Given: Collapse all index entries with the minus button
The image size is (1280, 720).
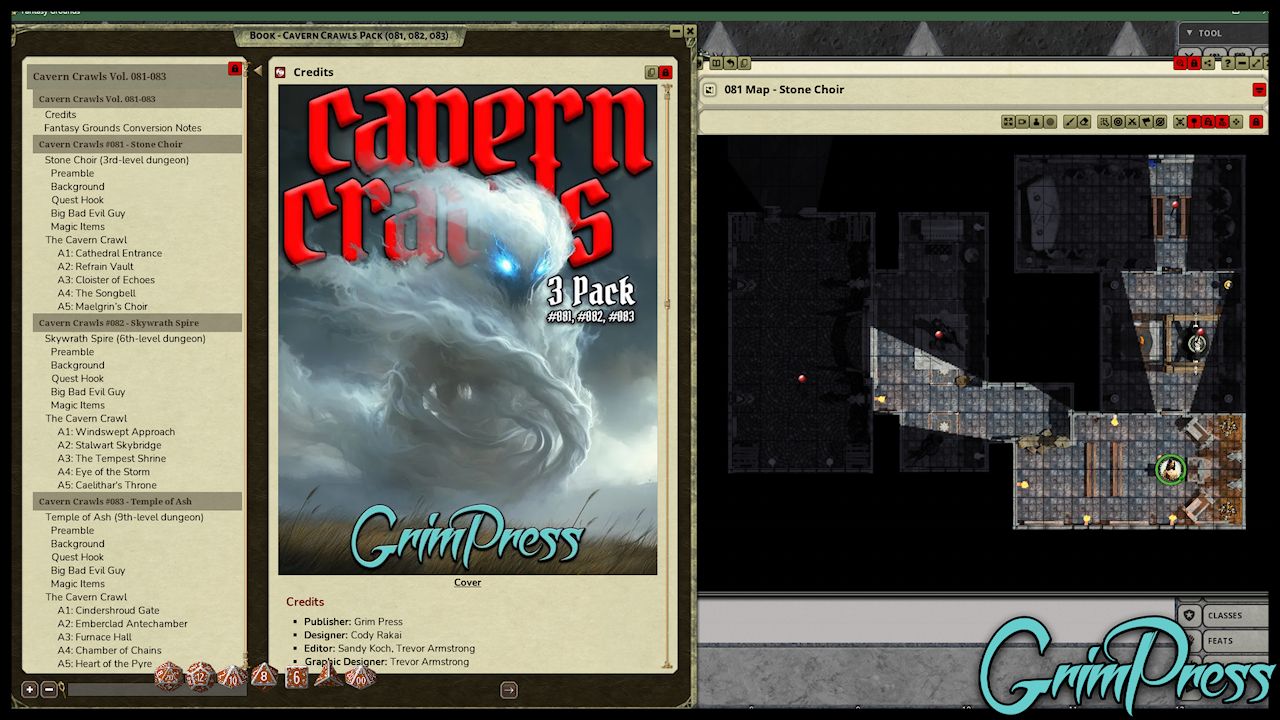Looking at the screenshot, I should [x=49, y=689].
